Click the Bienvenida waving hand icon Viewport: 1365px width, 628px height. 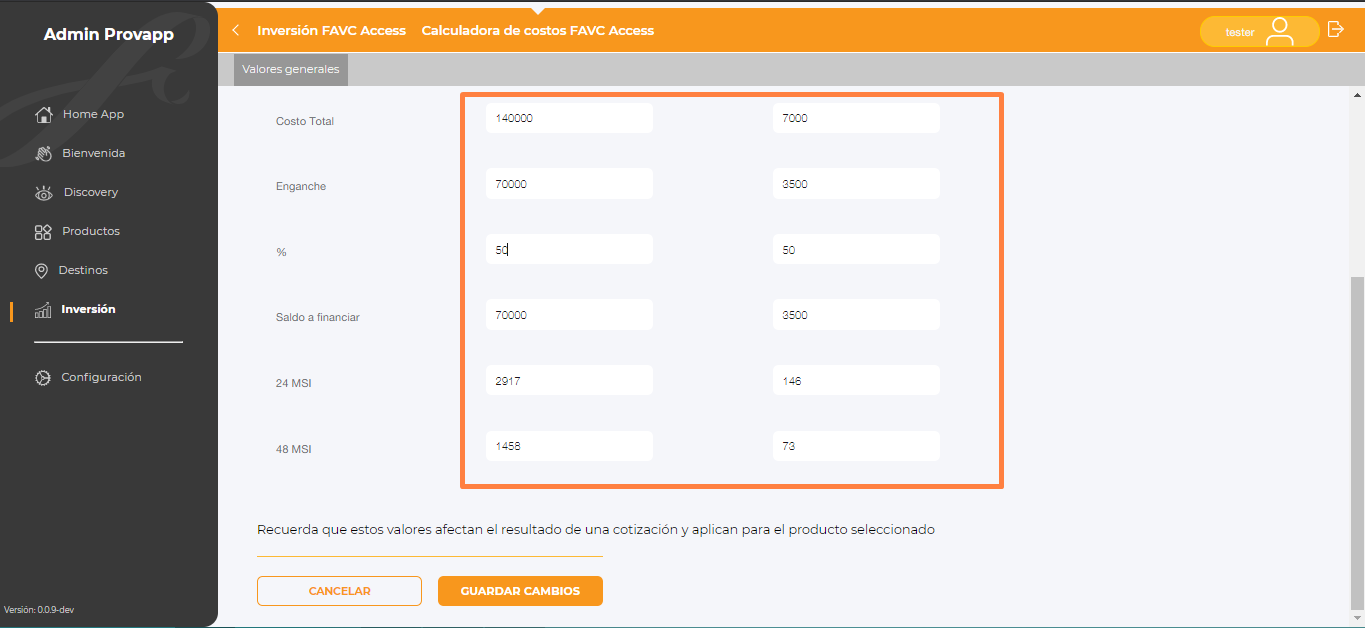[x=43, y=153]
